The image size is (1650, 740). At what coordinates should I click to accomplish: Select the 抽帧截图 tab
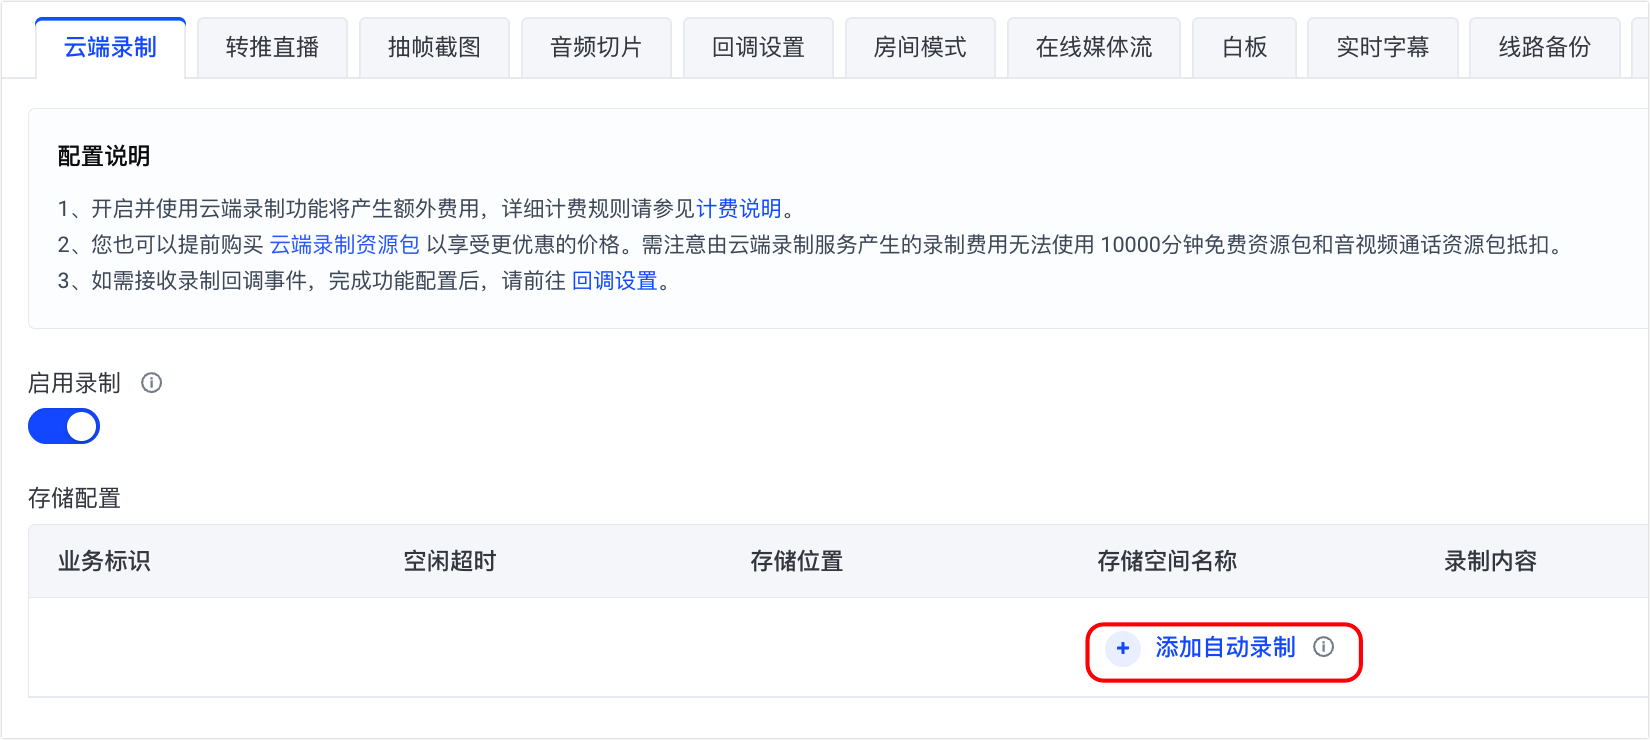click(434, 47)
